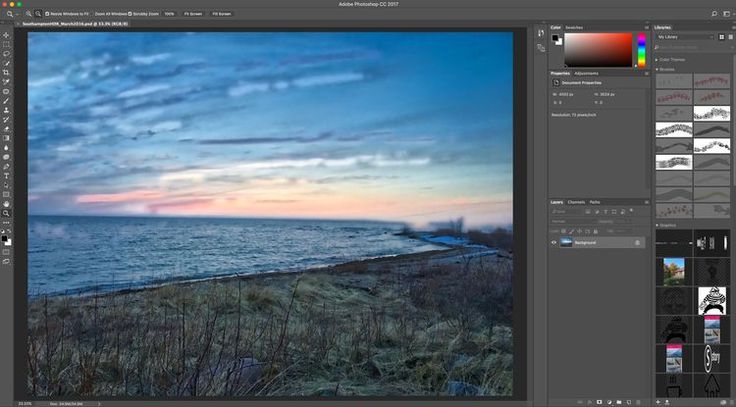Viewport: 736px width, 407px height.
Task: Switch to the Swatches tab
Action: [x=574, y=27]
